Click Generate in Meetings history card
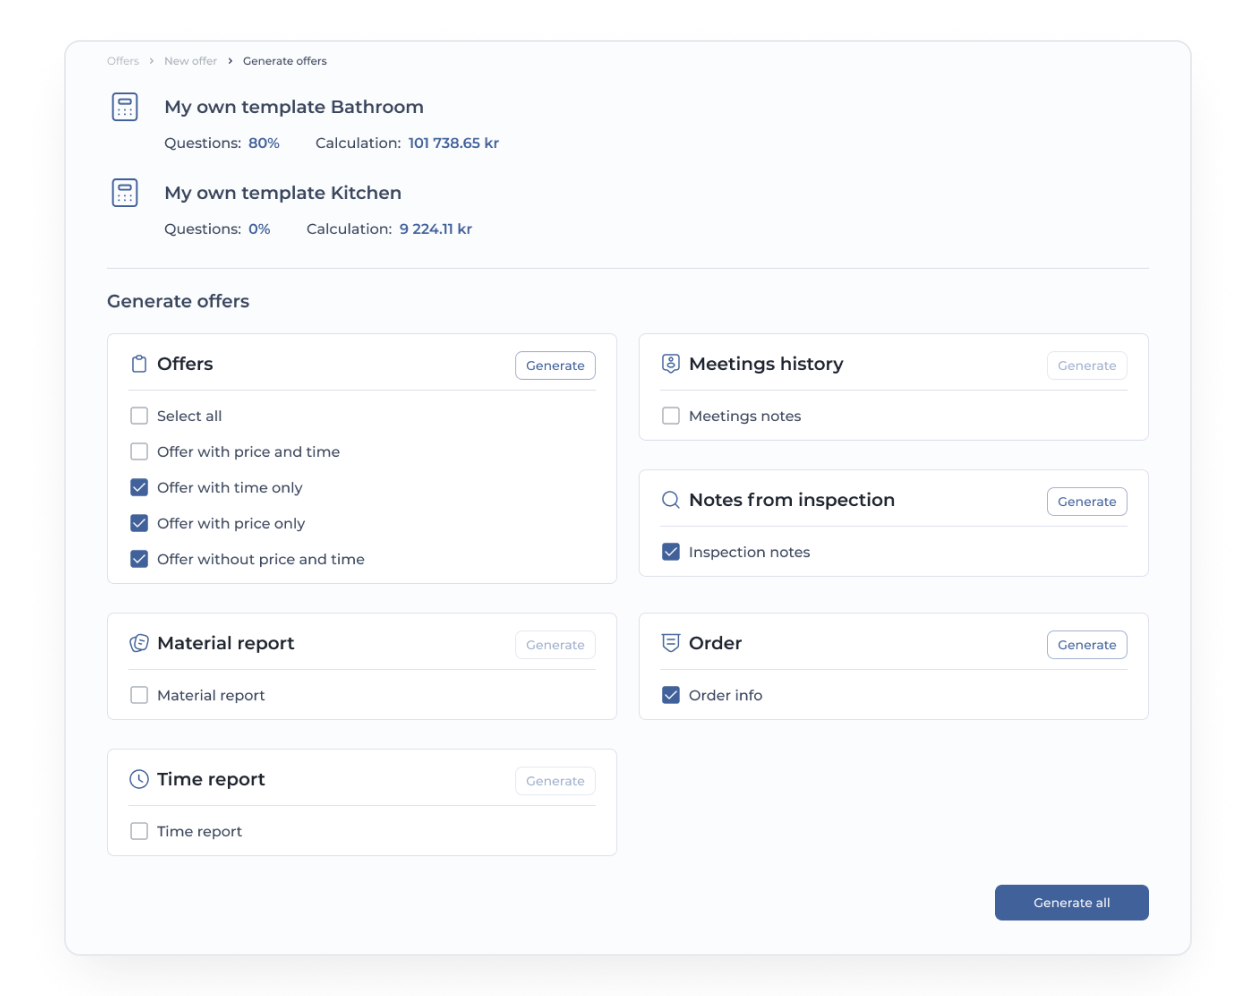This screenshot has height=996, width=1256. click(x=1087, y=366)
